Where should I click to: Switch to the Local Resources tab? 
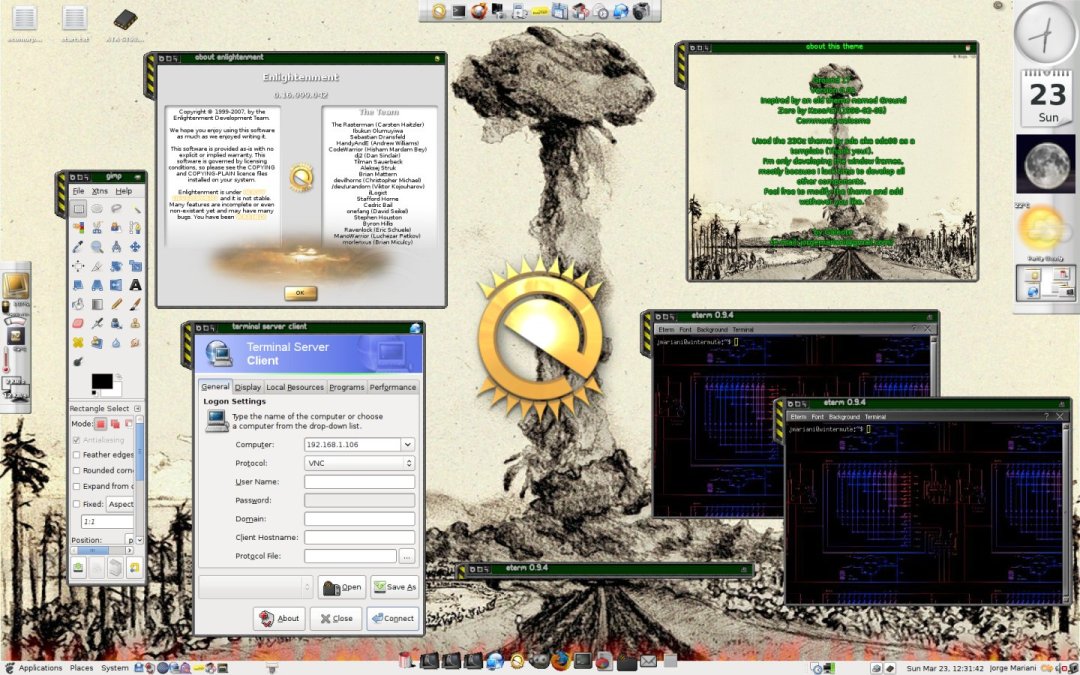pos(295,387)
